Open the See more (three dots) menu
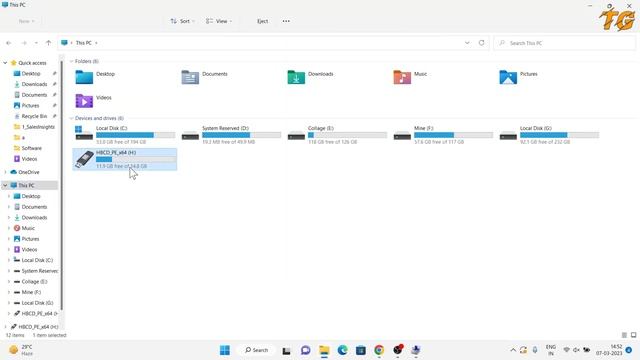The width and height of the screenshot is (640, 360). (286, 21)
